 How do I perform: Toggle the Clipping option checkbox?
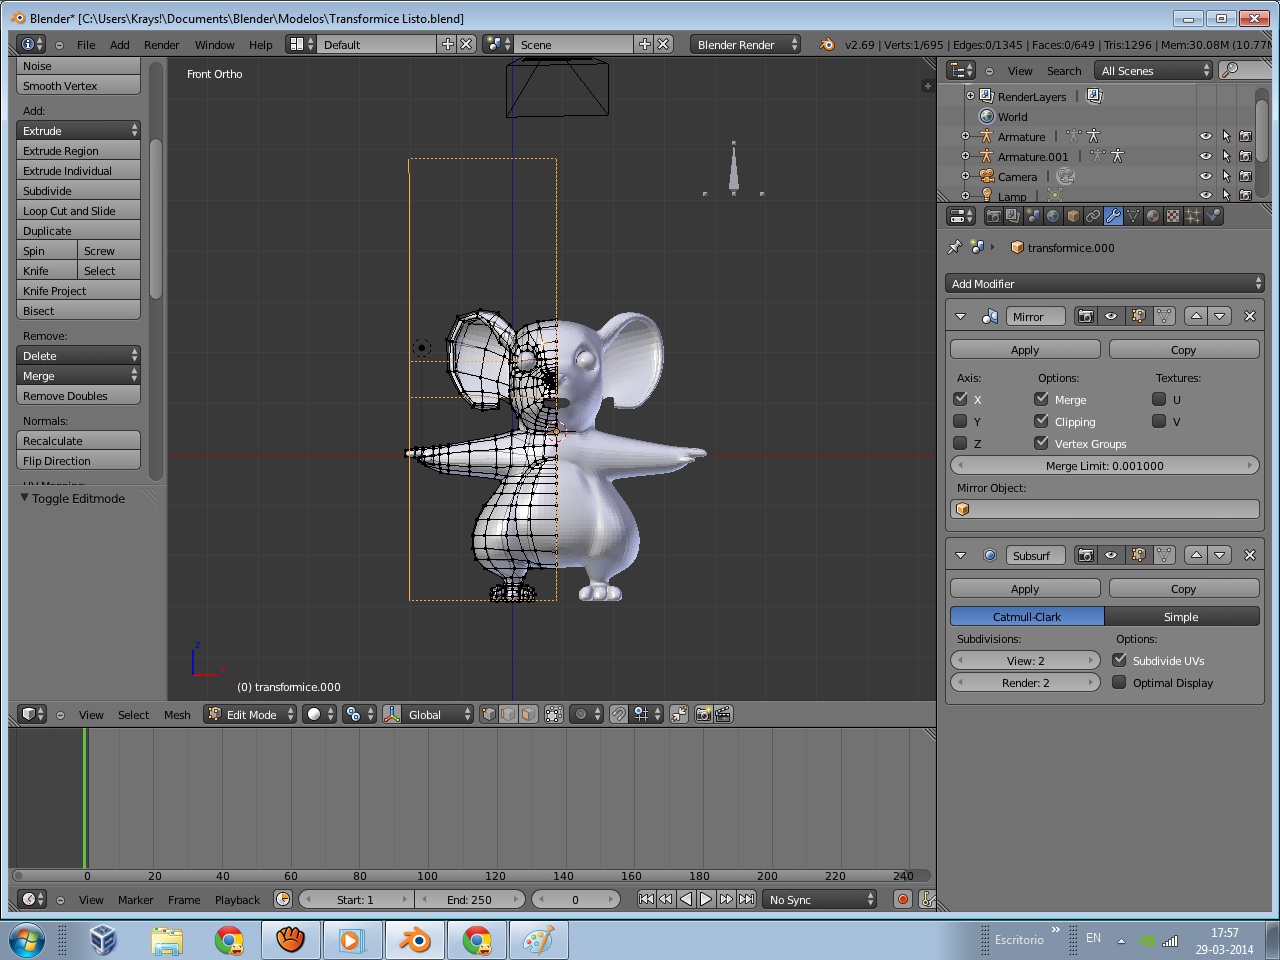coord(1042,421)
